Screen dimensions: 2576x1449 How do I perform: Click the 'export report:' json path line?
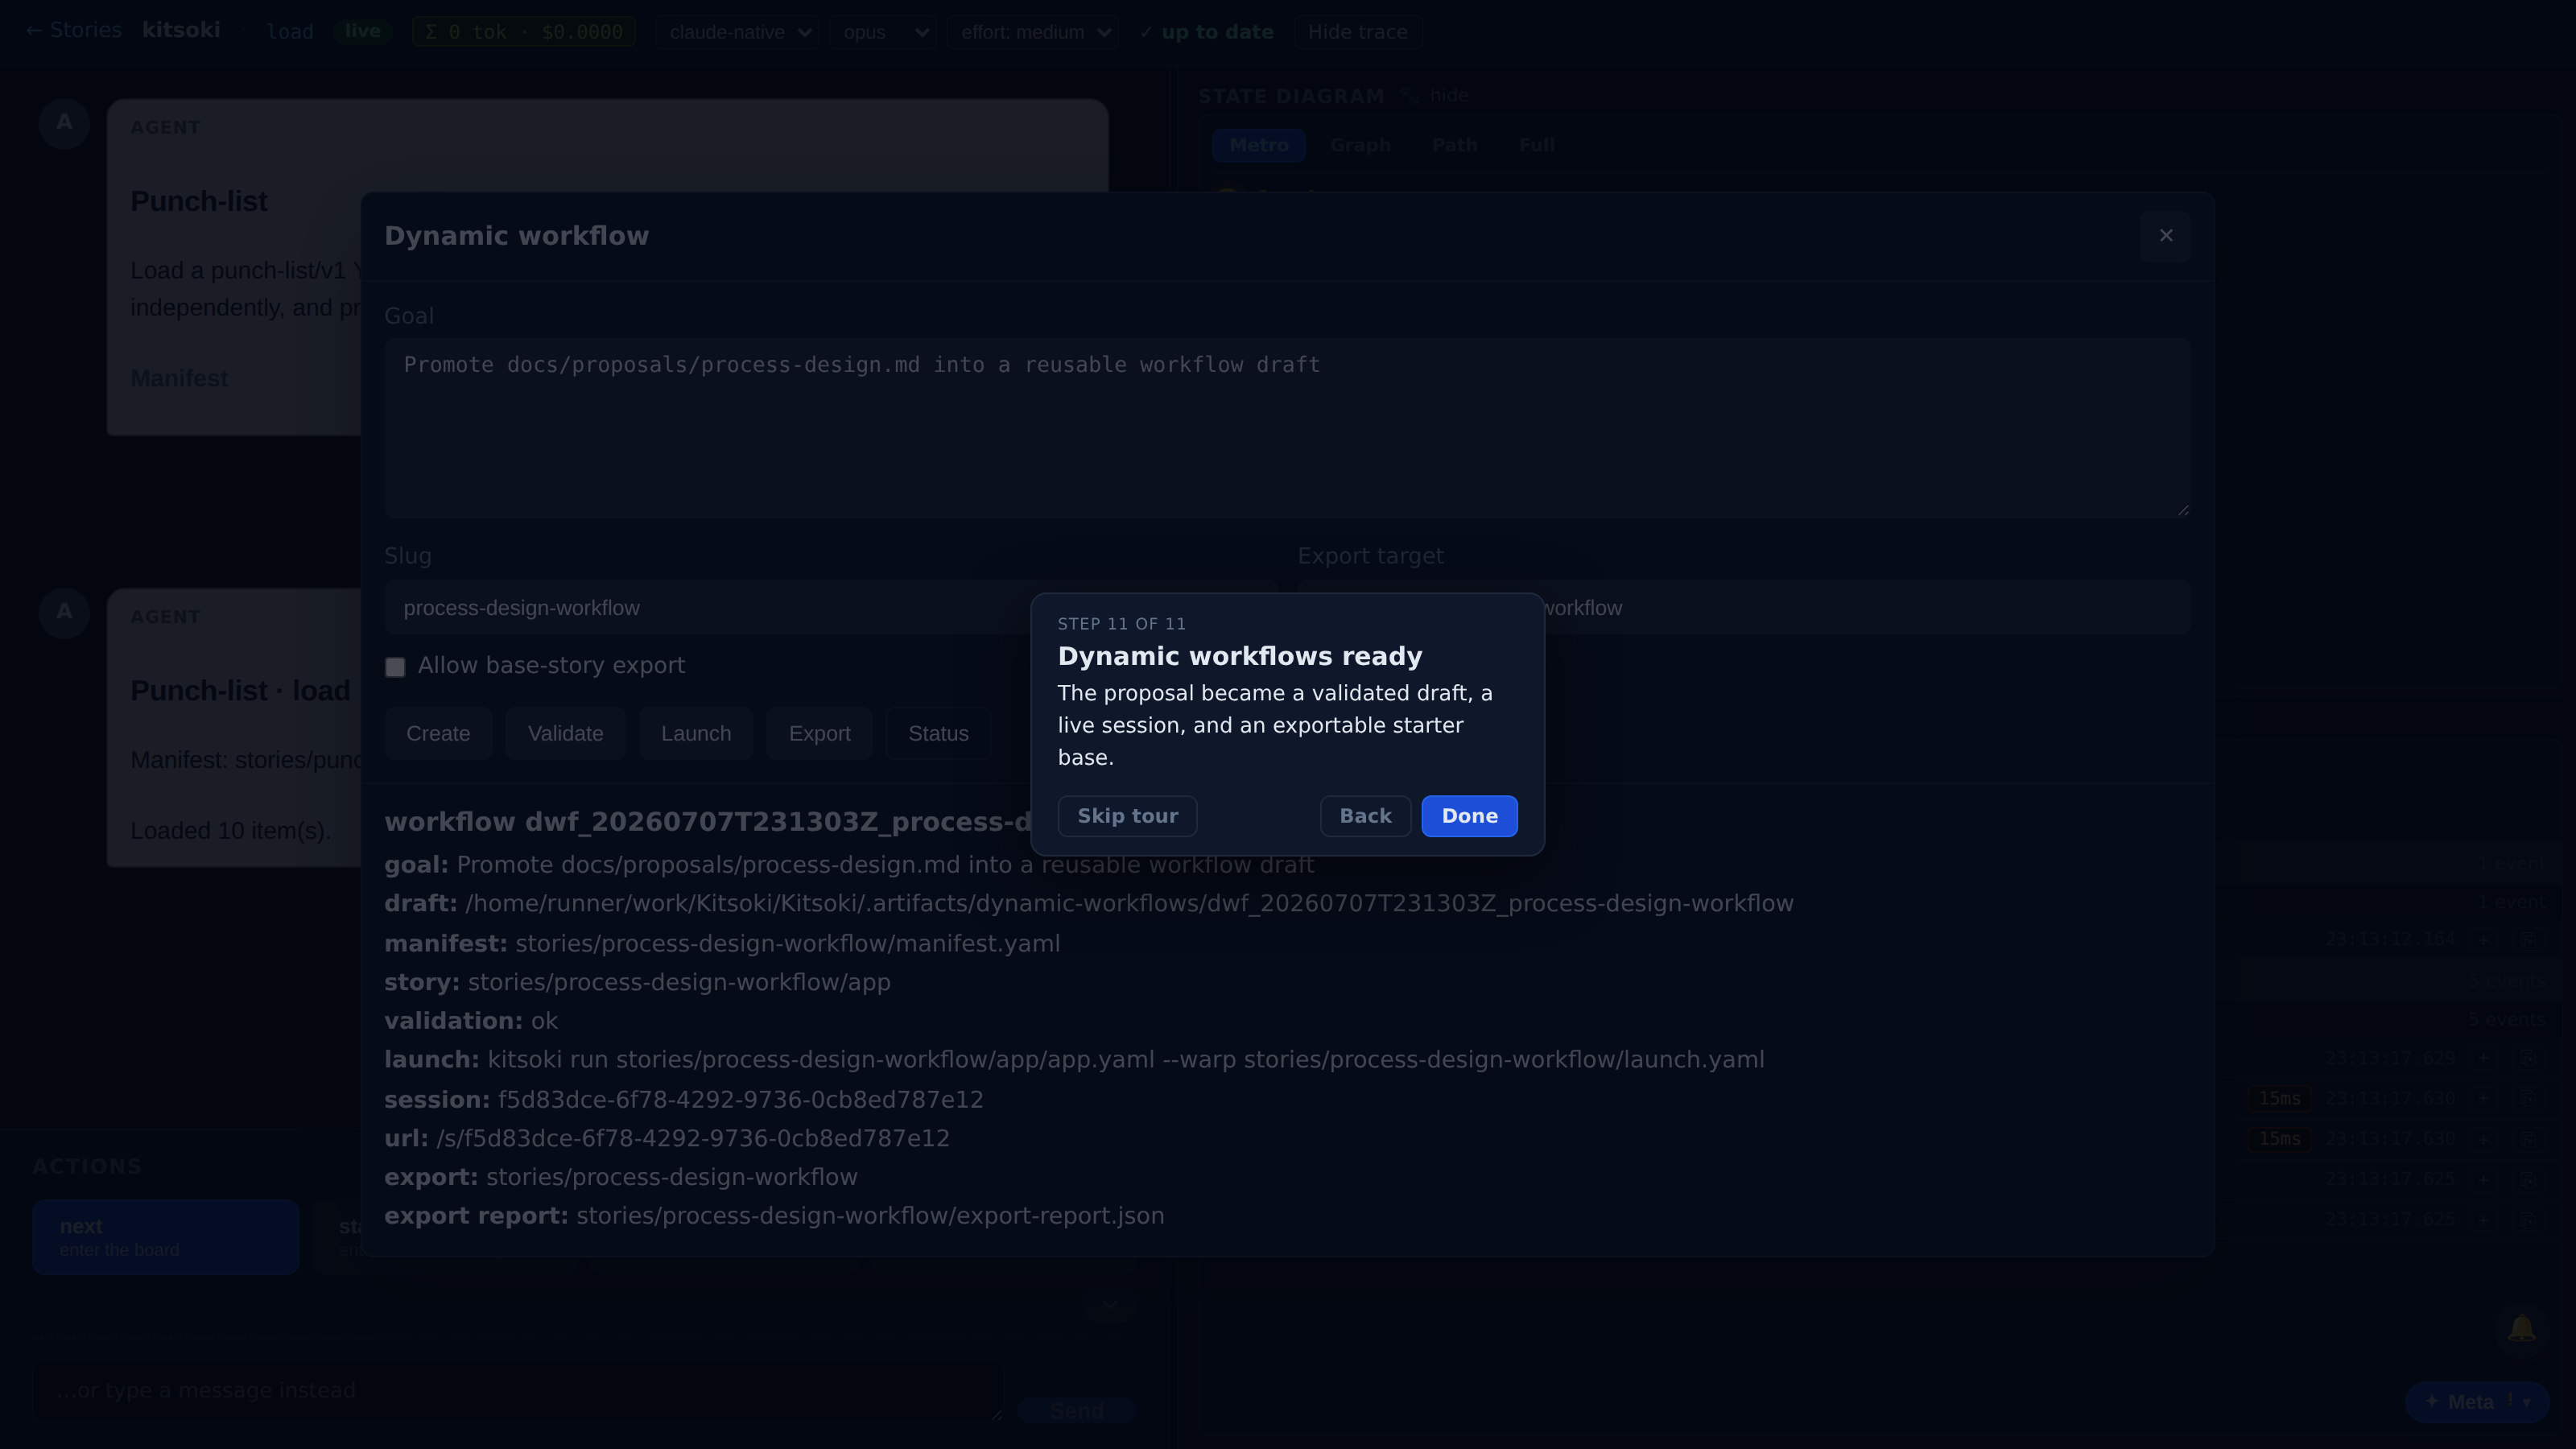click(774, 1216)
